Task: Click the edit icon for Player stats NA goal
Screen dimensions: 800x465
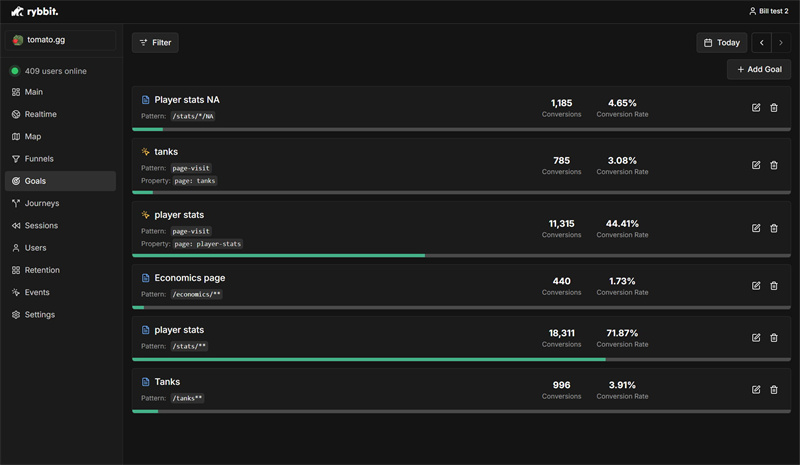Action: 756,108
